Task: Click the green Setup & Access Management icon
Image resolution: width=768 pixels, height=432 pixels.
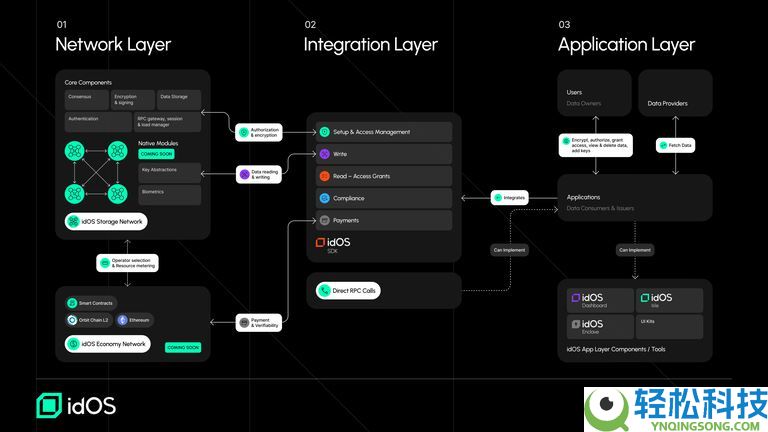Action: tap(324, 132)
